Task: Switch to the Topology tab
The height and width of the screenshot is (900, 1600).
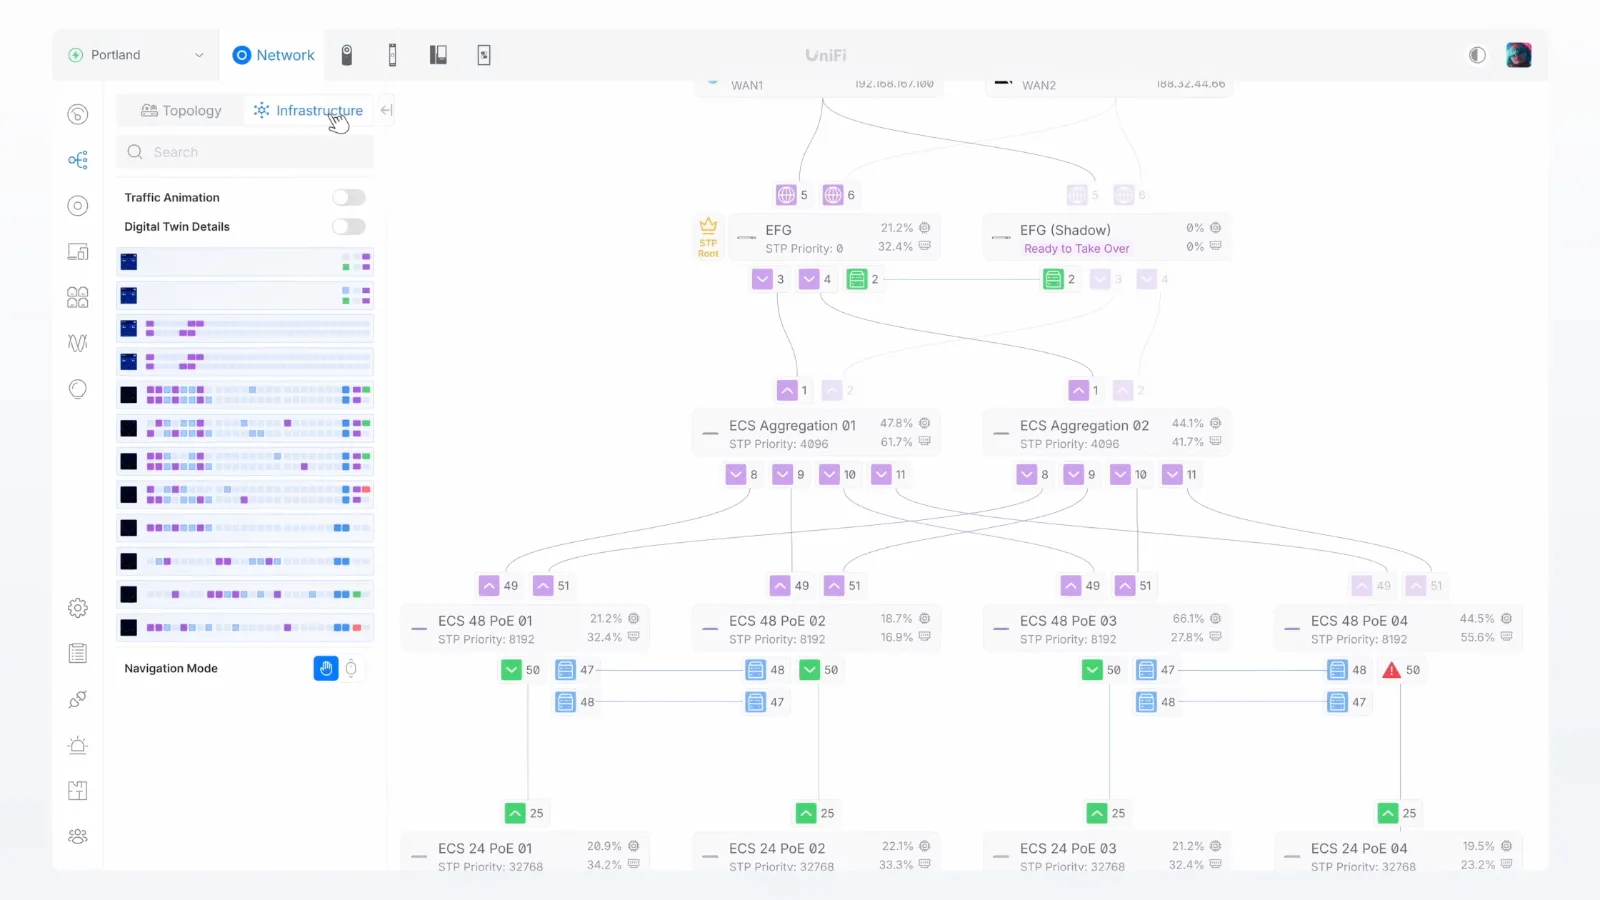Action: tap(180, 110)
